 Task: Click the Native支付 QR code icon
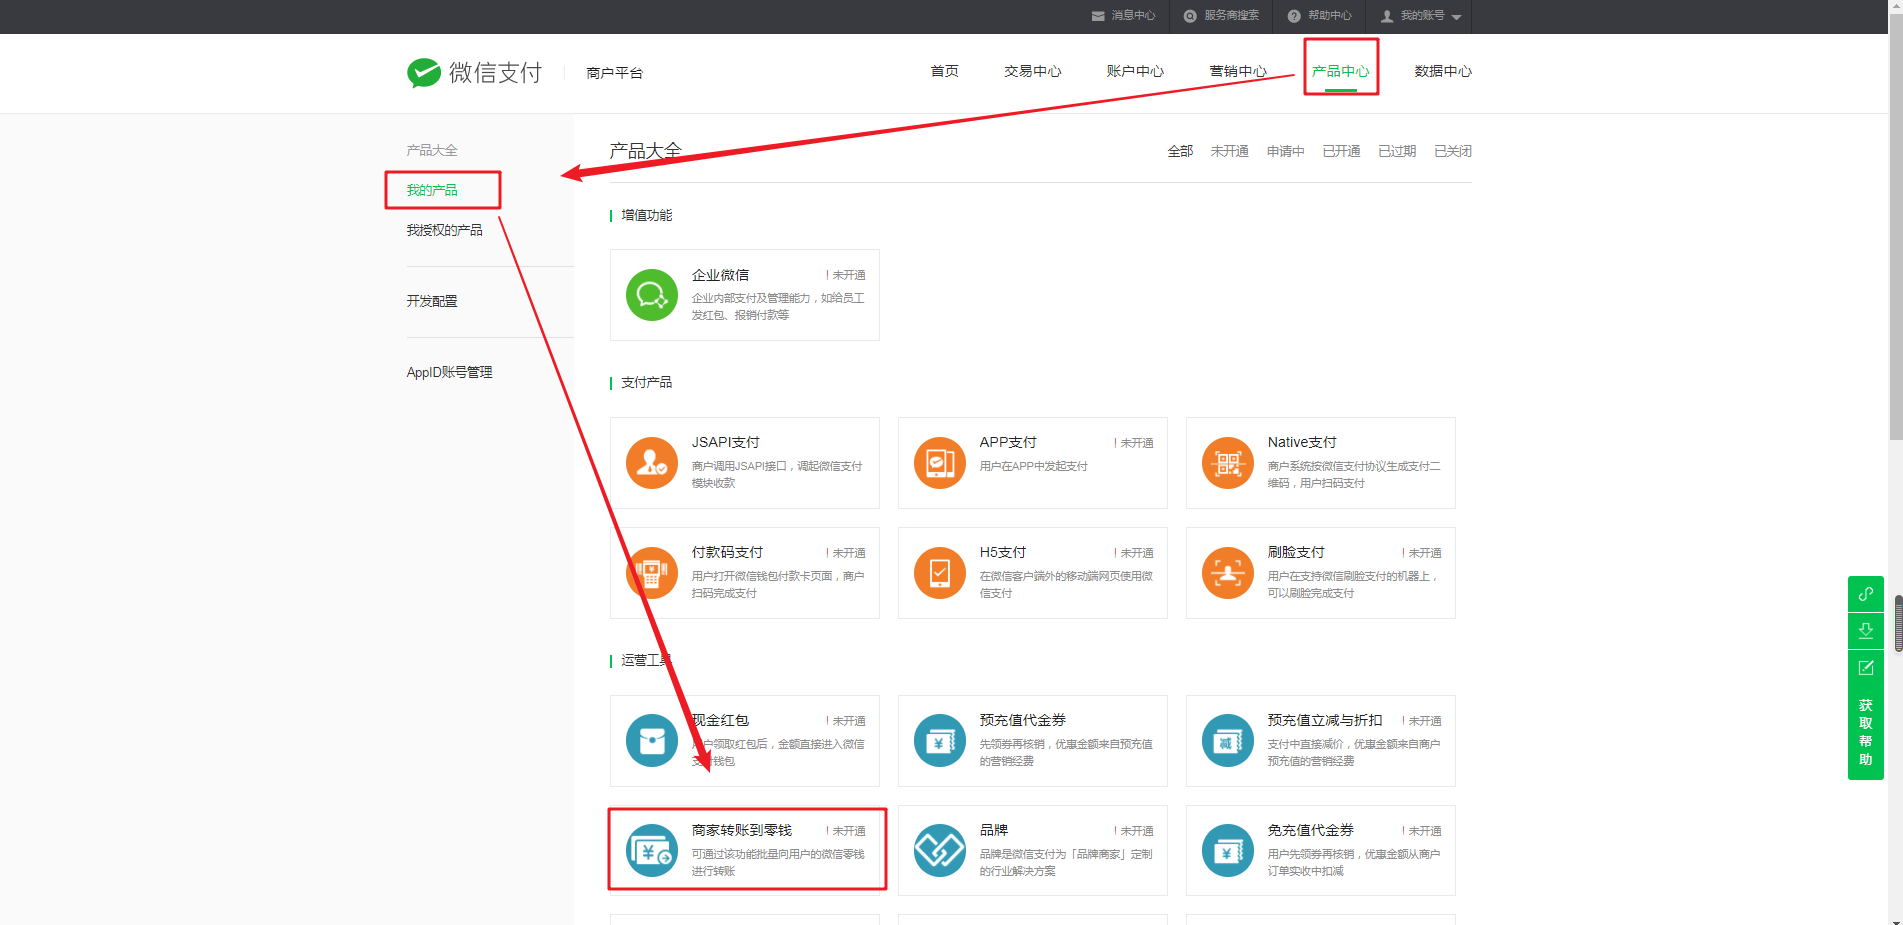click(x=1228, y=463)
